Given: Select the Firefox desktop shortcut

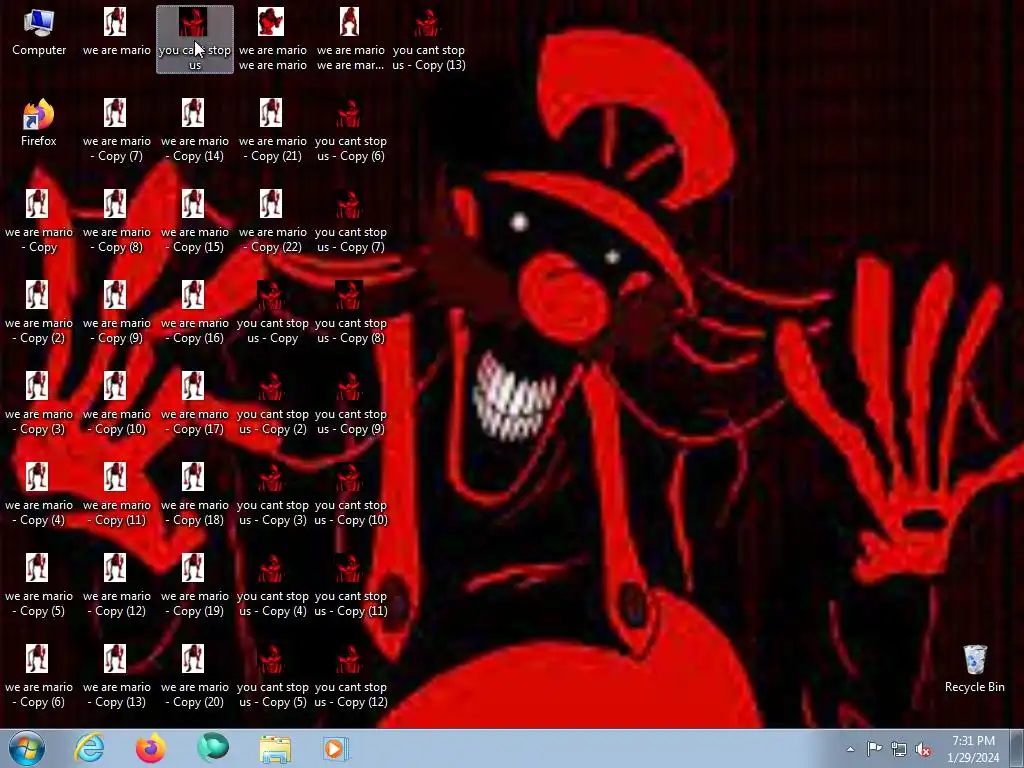Looking at the screenshot, I should coord(39,123).
